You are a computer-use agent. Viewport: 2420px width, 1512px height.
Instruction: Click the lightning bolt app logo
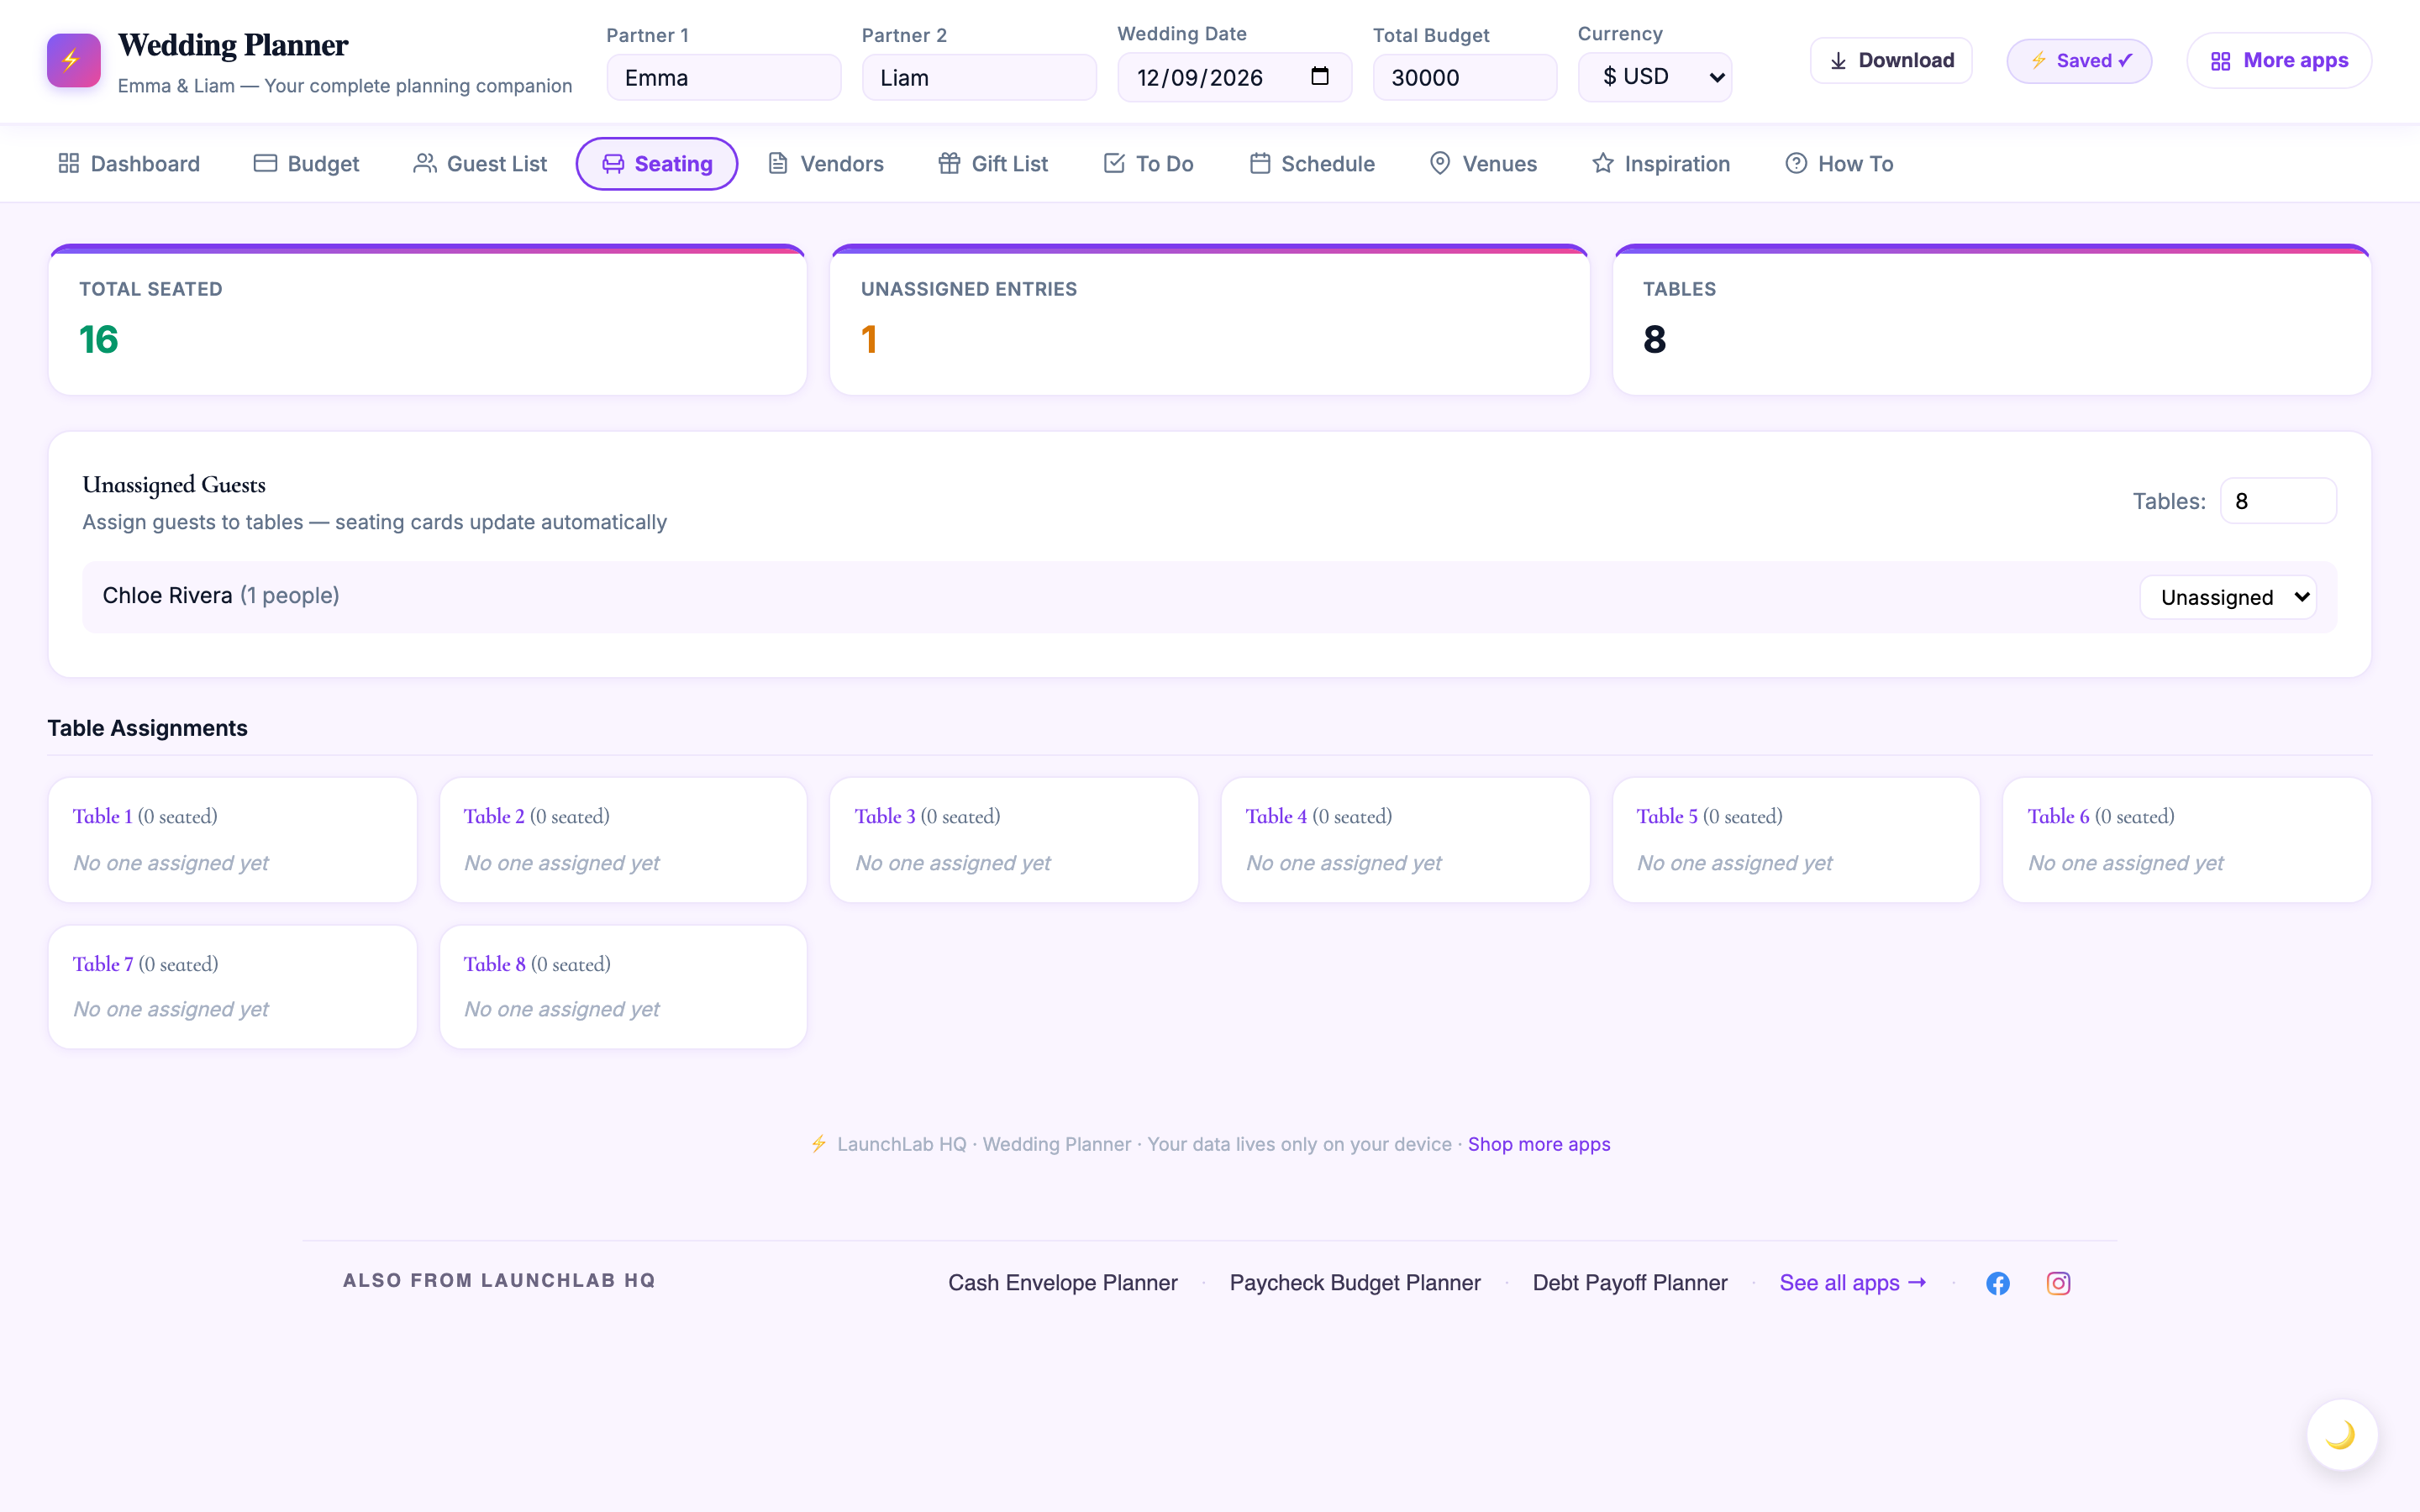click(x=73, y=61)
